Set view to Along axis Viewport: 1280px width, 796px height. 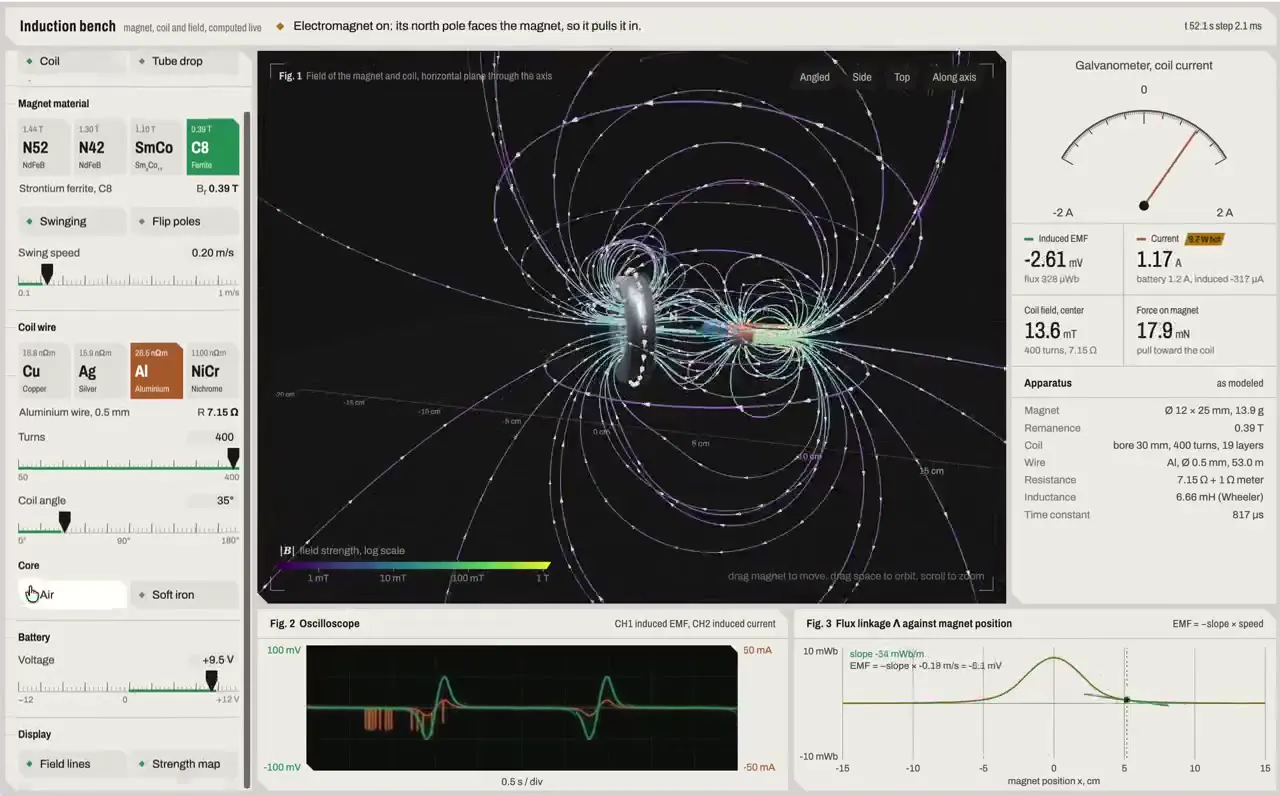point(954,77)
